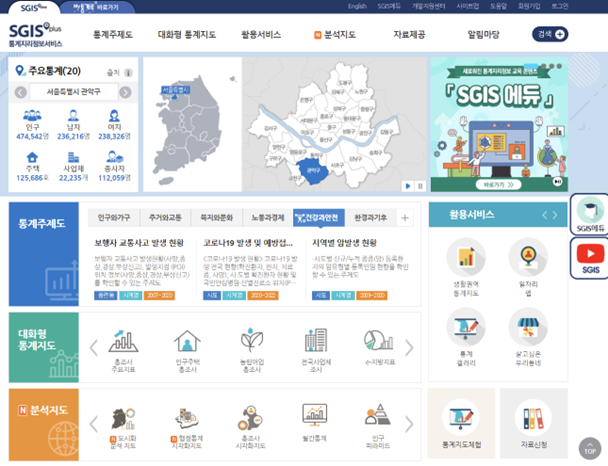Go to the next region in 주요통계
This screenshot has width=608, height=466.
pos(125,92)
